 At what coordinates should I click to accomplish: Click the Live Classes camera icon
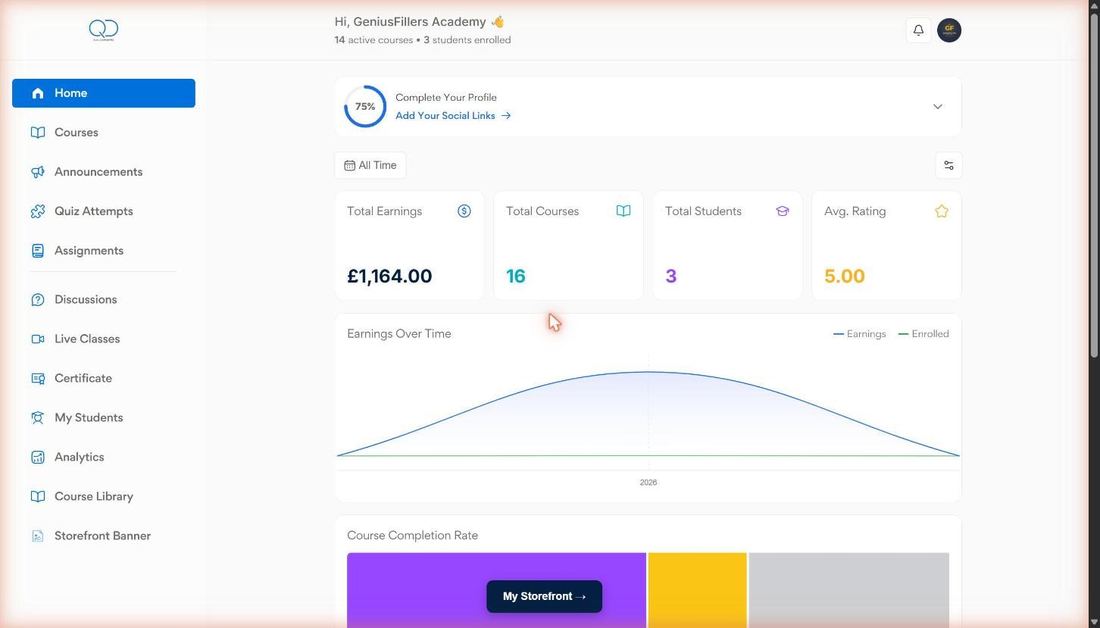pos(38,339)
